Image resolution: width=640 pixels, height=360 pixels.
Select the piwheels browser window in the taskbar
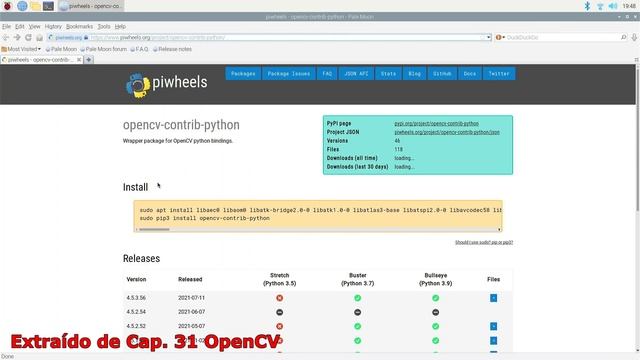click(x=91, y=6)
